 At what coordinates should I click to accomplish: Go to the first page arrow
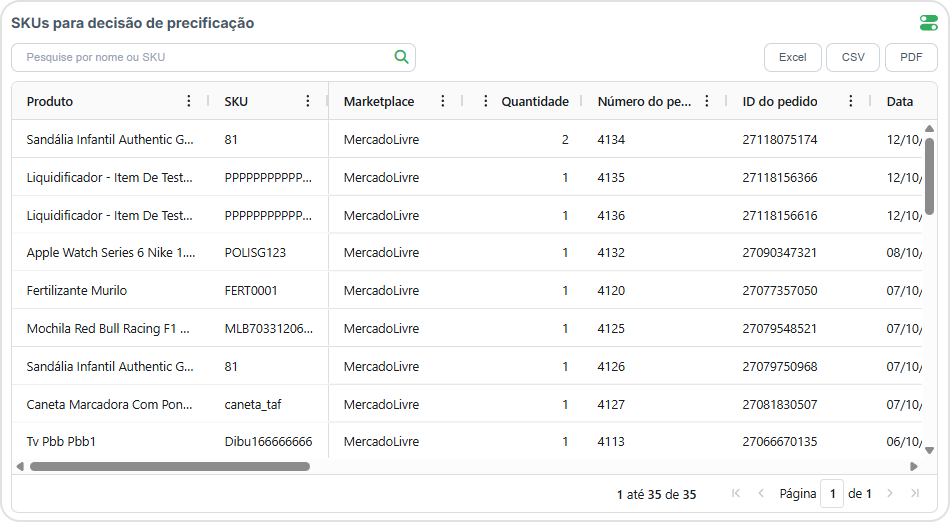(736, 494)
